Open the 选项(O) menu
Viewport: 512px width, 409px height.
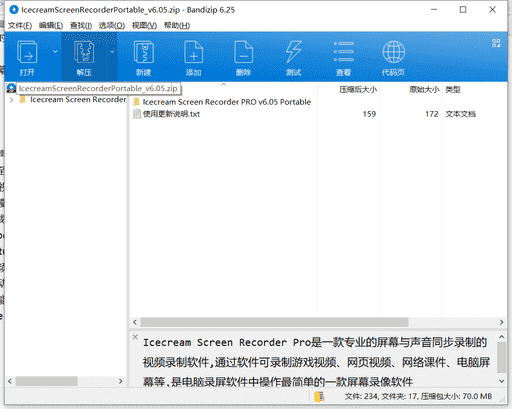[112, 25]
